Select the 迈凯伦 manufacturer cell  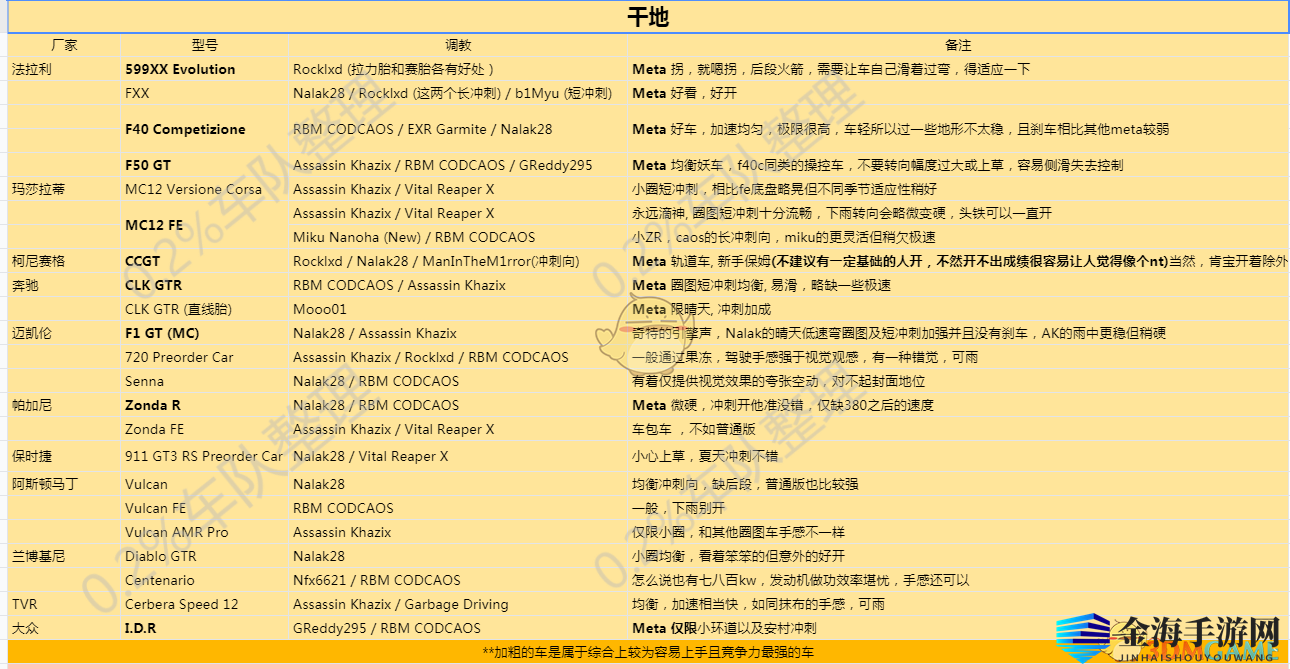(64, 333)
